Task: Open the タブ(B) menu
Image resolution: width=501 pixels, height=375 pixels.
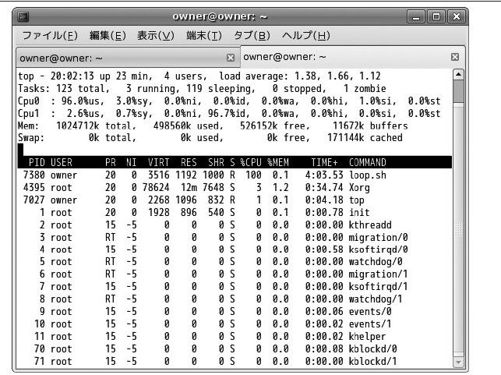Action: (x=252, y=35)
